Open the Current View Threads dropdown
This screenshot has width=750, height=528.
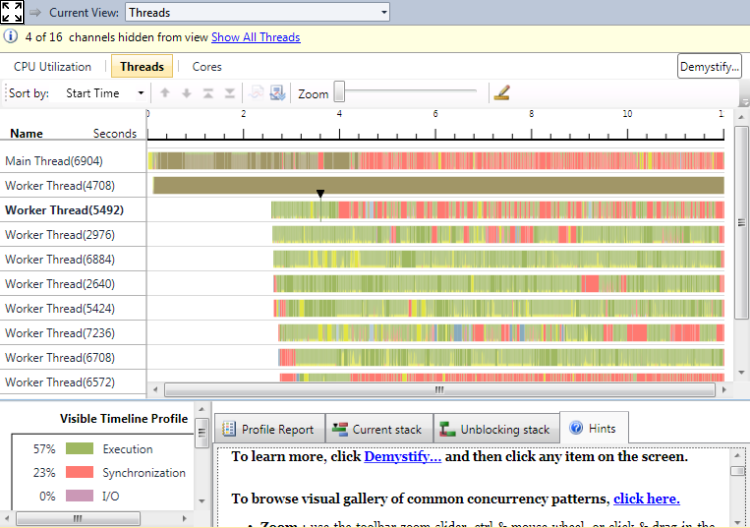click(x=257, y=12)
